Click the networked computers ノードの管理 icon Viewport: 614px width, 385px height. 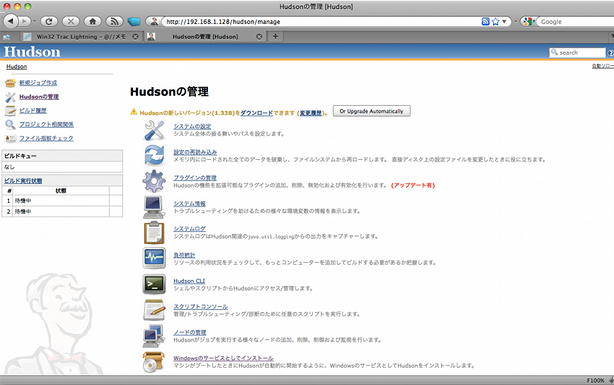tap(154, 336)
